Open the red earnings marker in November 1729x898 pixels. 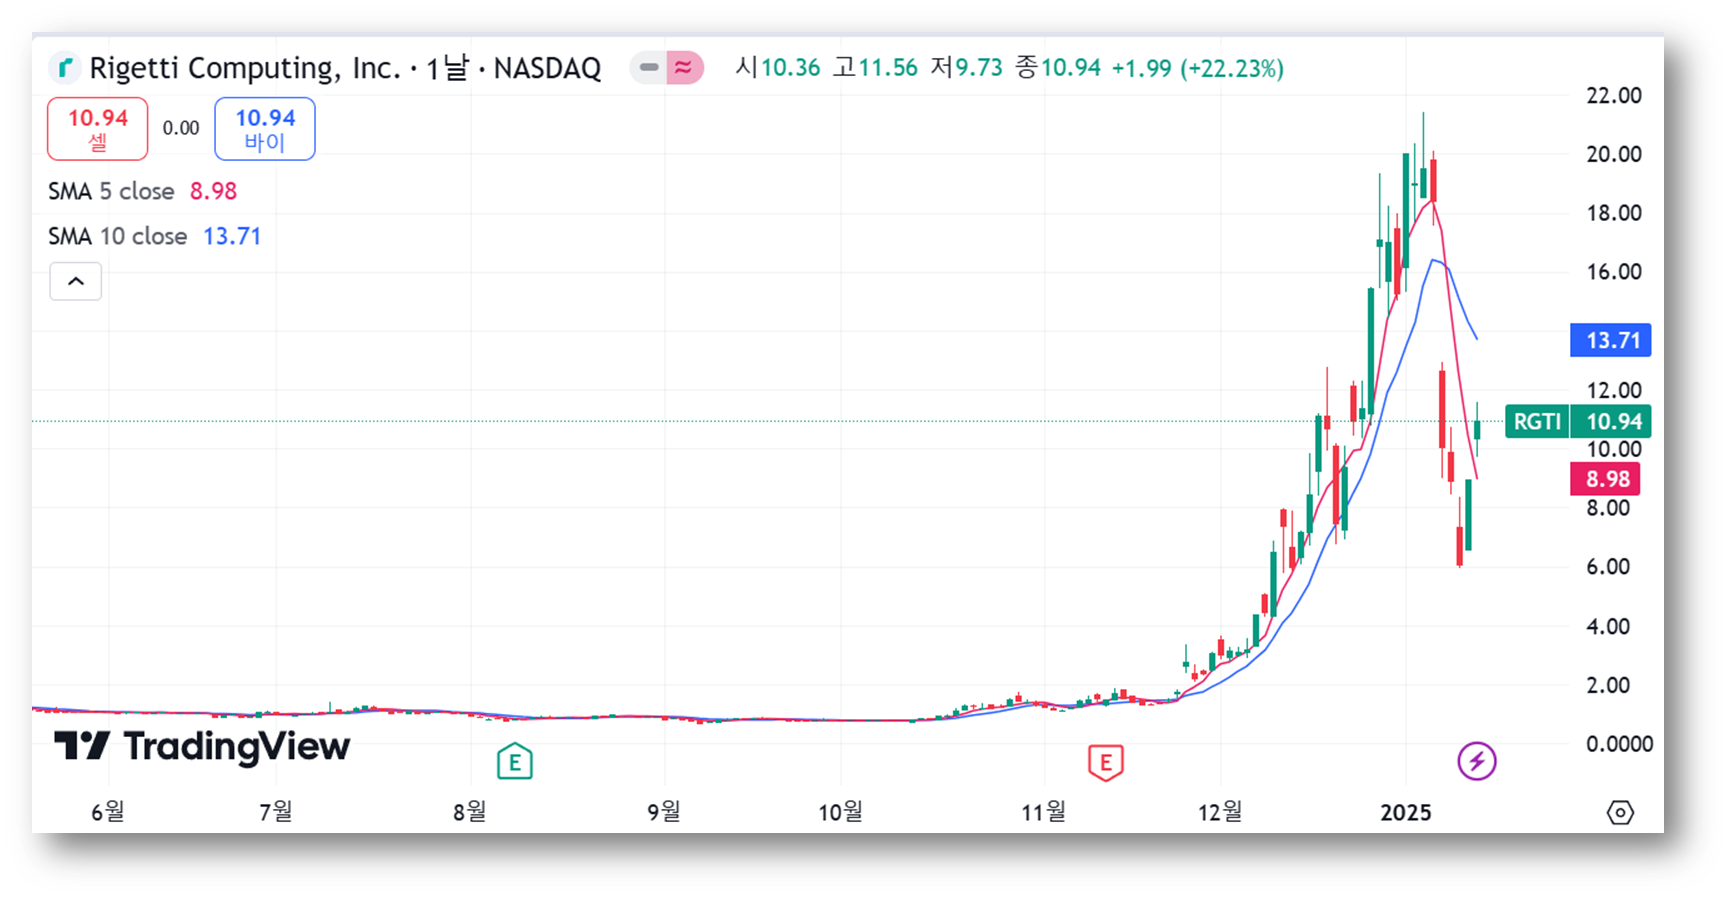(x=1106, y=762)
